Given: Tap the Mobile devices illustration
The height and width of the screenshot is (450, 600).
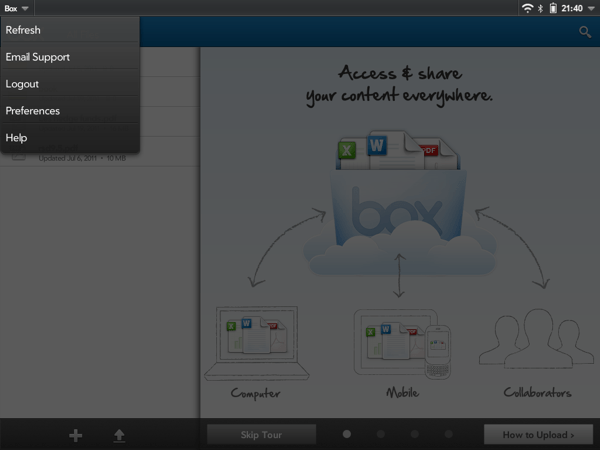Looking at the screenshot, I should tap(402, 344).
